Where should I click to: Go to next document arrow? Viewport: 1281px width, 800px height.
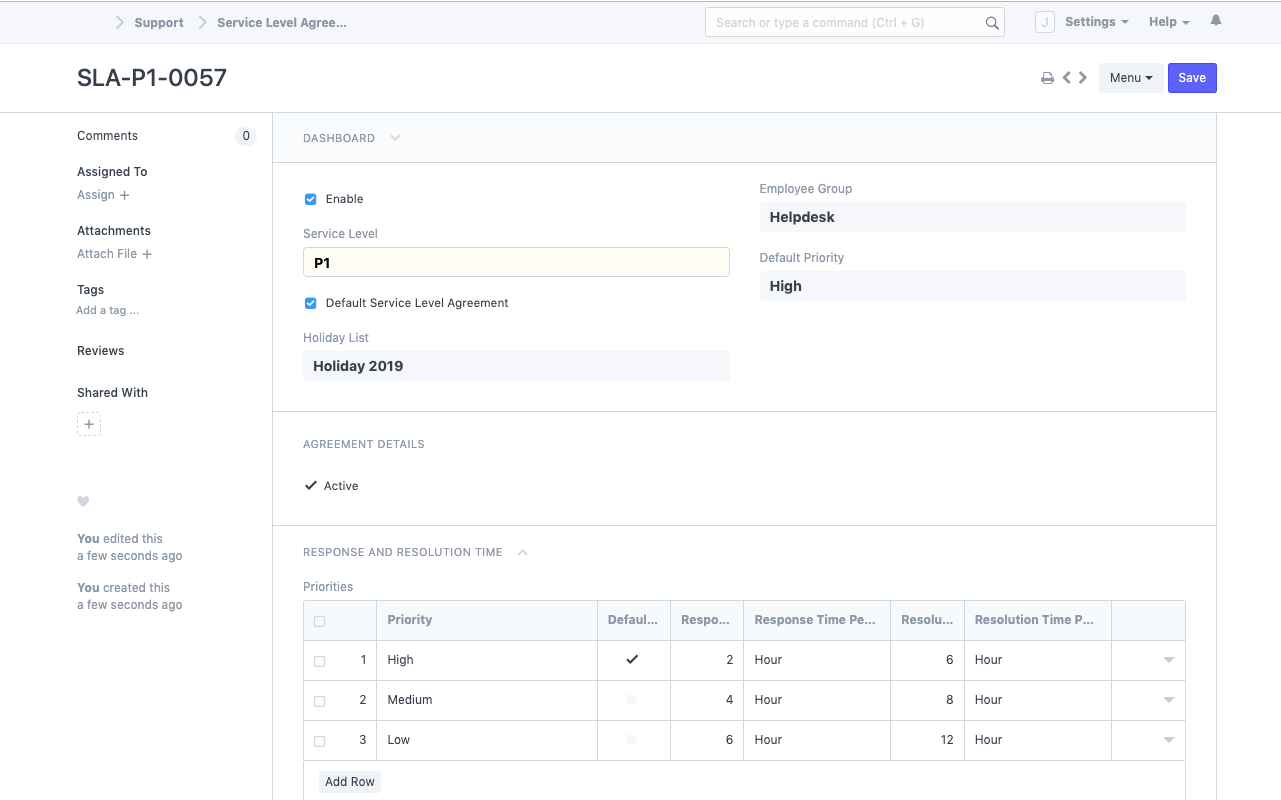click(x=1083, y=78)
